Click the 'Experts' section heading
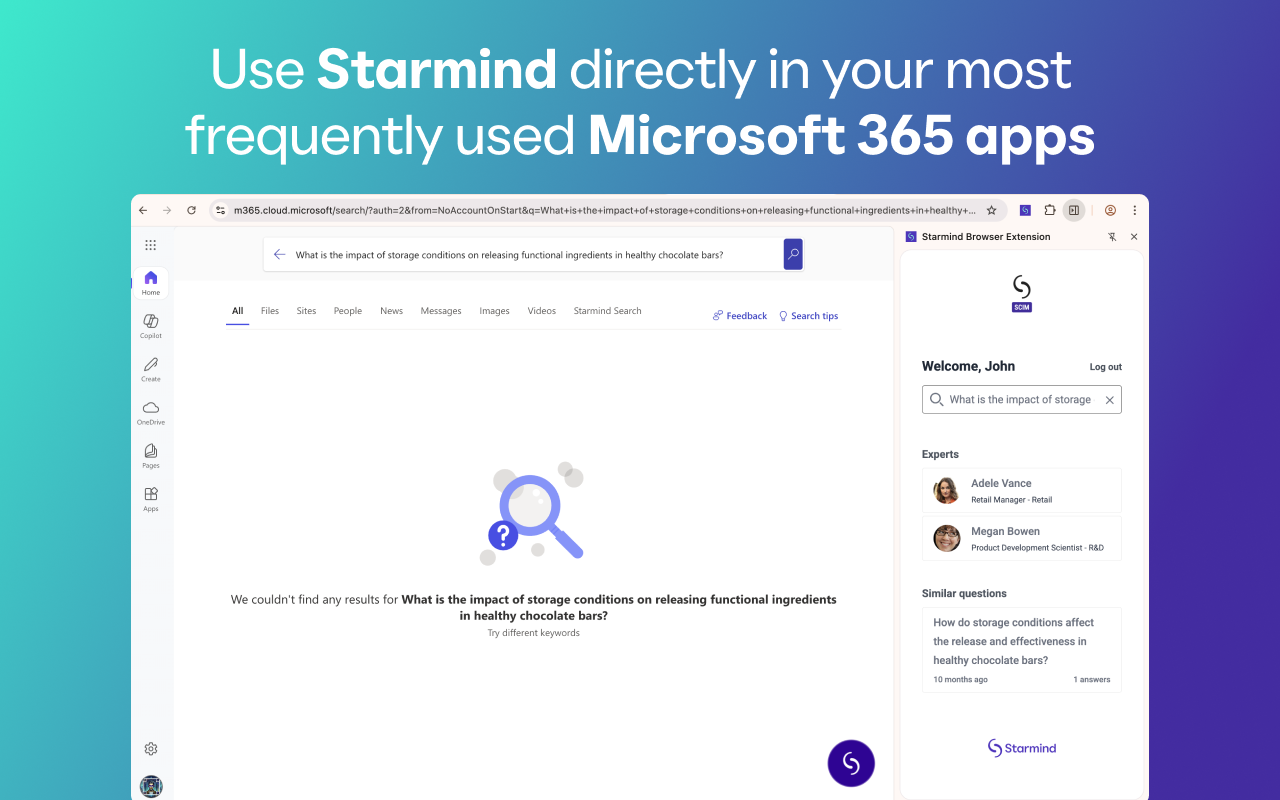The image size is (1280, 800). (x=940, y=454)
